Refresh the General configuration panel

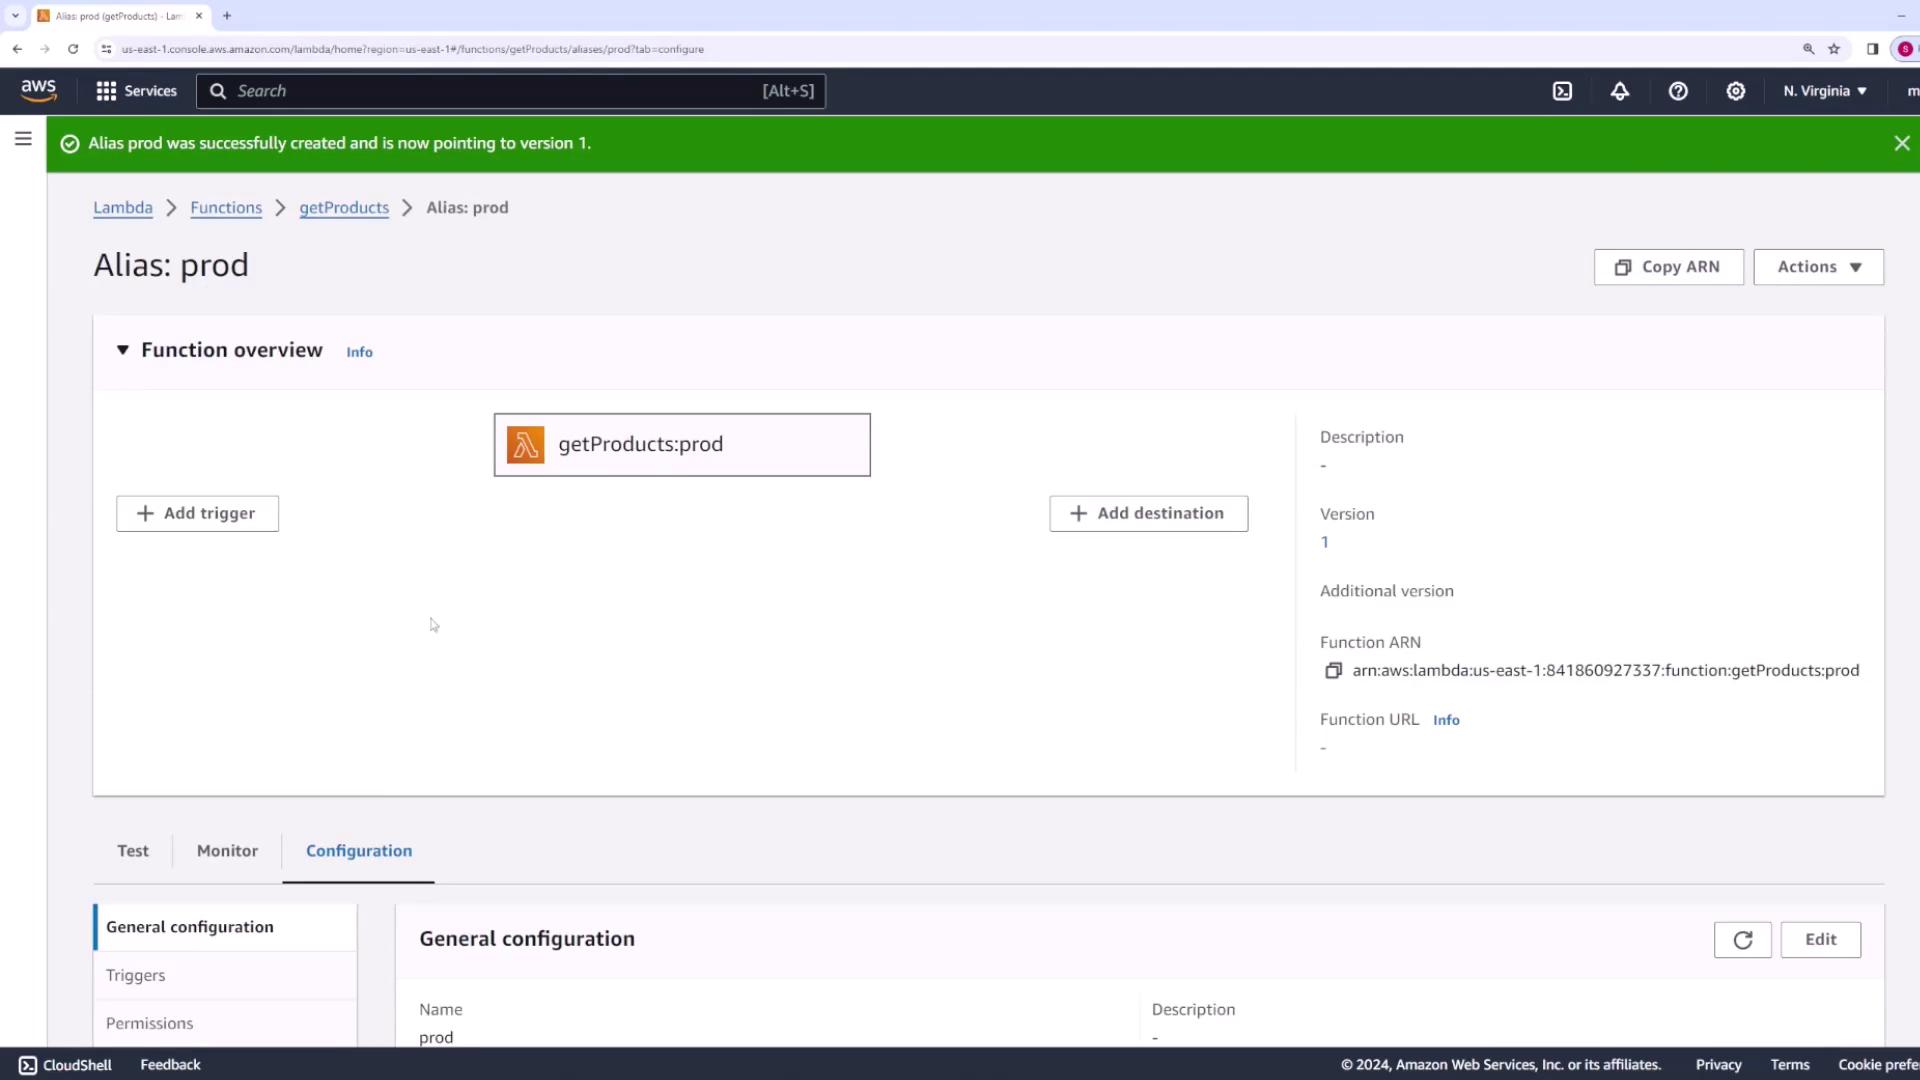[x=1742, y=940]
